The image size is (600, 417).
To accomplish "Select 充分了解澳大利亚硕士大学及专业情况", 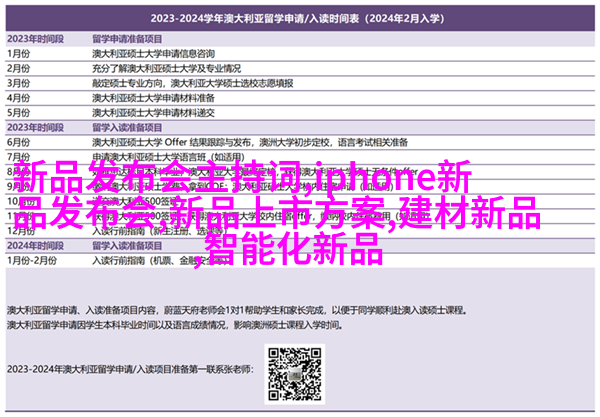I will (x=166, y=68).
